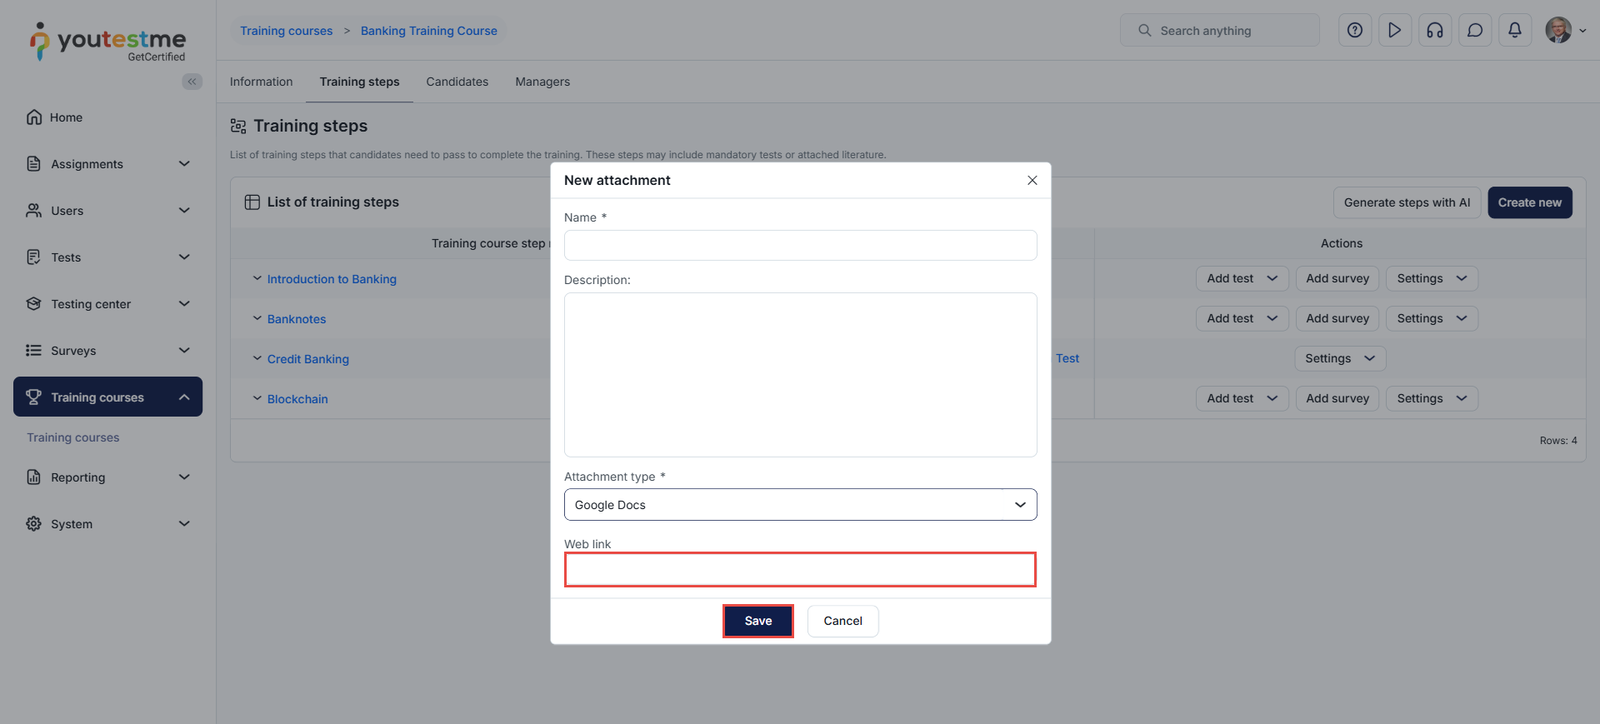Focus the attachment Name field
Viewport: 1600px width, 724px height.
pyautogui.click(x=800, y=246)
